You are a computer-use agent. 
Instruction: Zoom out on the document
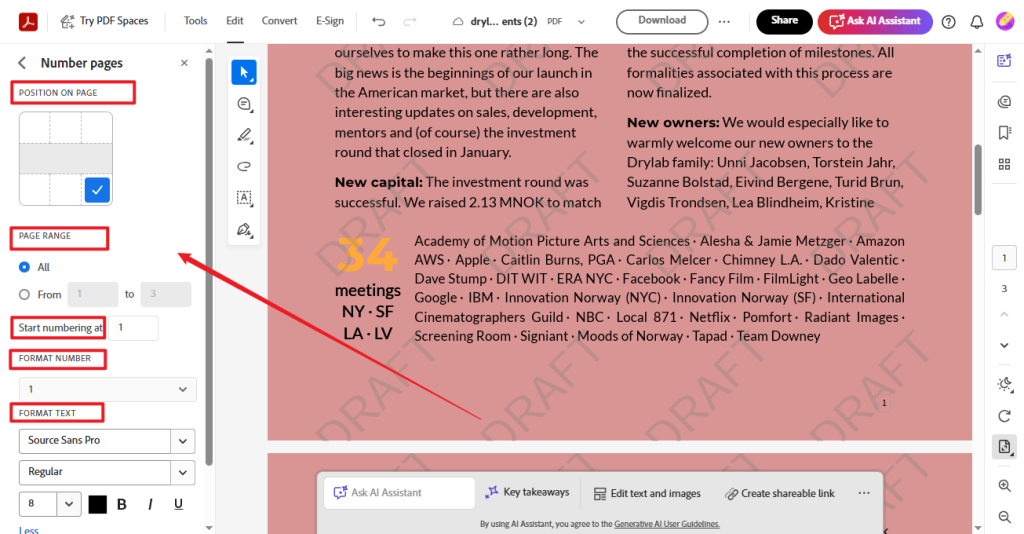coord(1004,517)
